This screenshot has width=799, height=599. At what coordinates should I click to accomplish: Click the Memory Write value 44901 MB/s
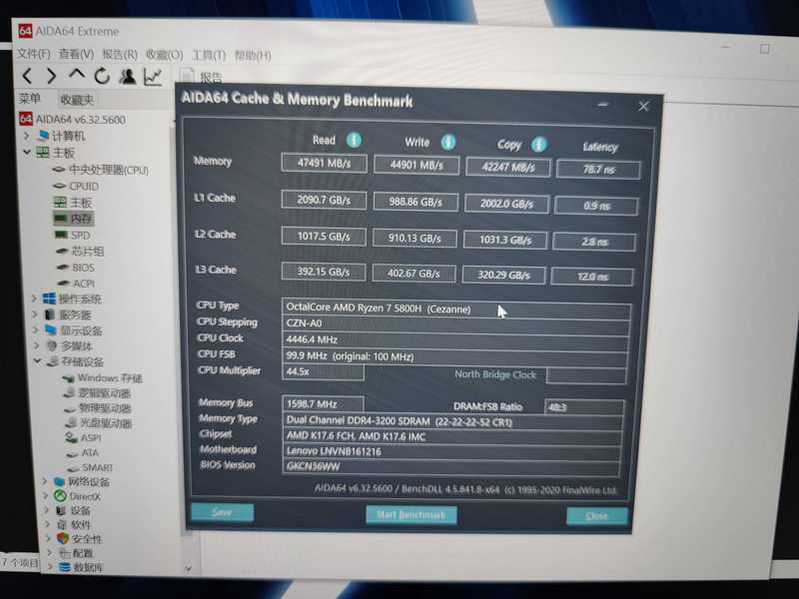(416, 165)
